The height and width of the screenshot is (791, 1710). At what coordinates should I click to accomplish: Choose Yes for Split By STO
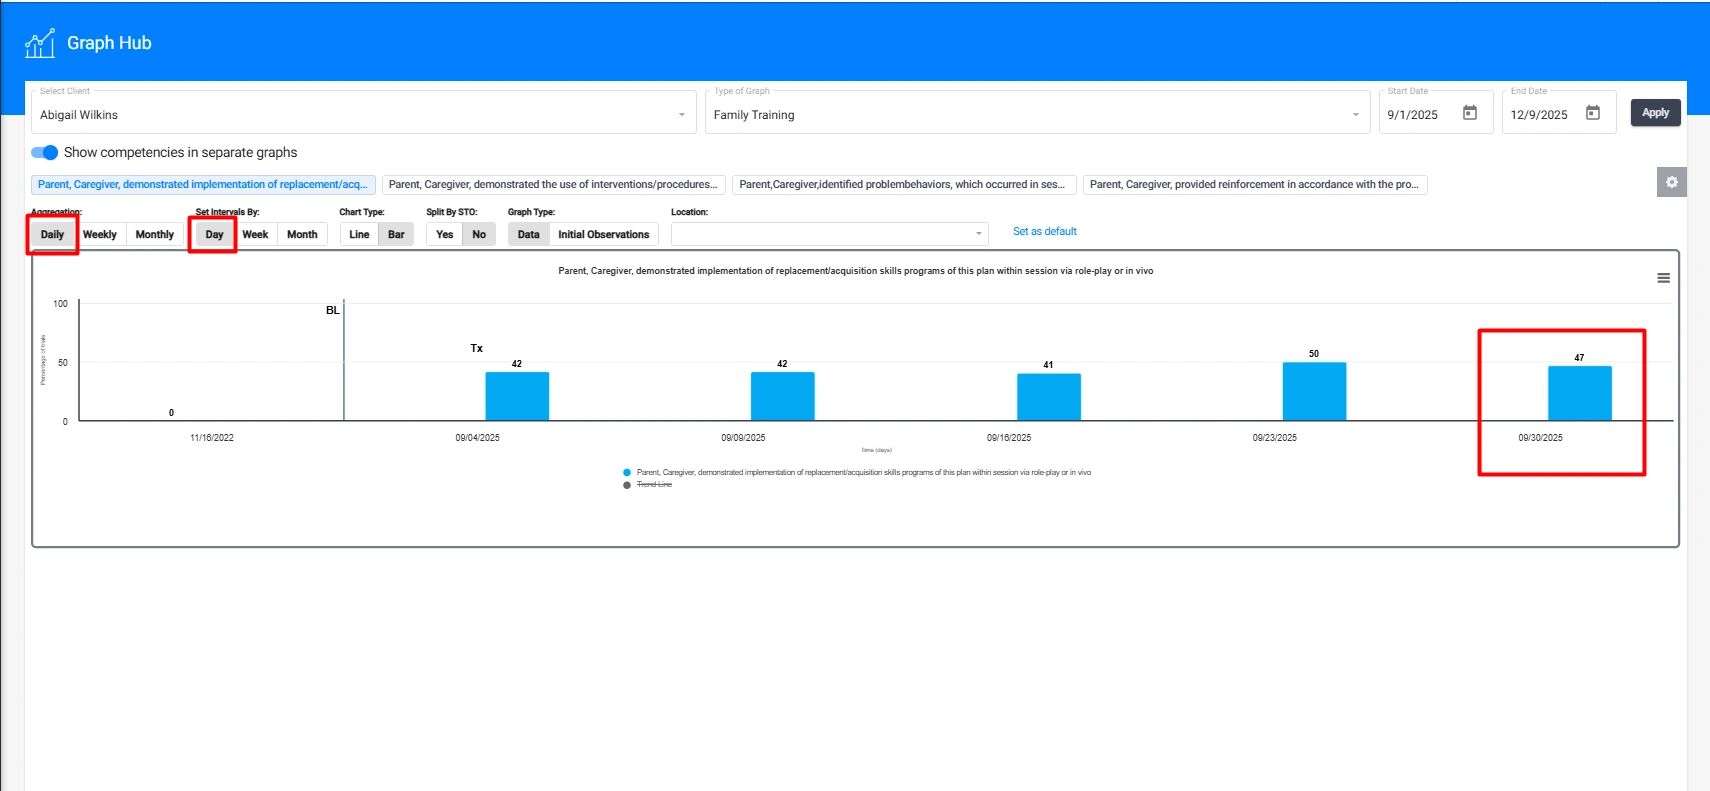445,235
